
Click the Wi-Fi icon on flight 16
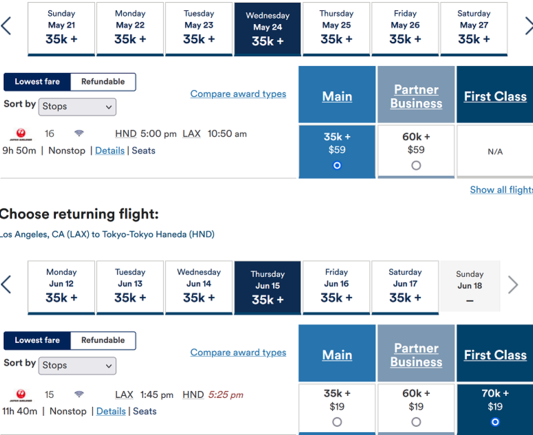79,133
